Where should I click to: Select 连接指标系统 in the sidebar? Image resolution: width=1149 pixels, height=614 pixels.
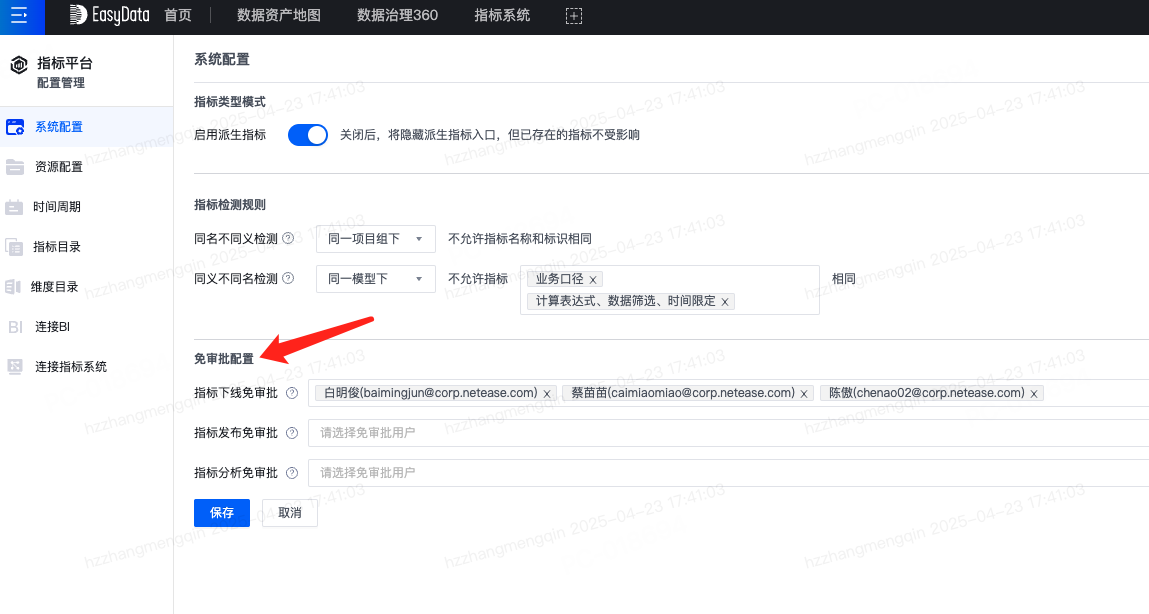point(86,366)
